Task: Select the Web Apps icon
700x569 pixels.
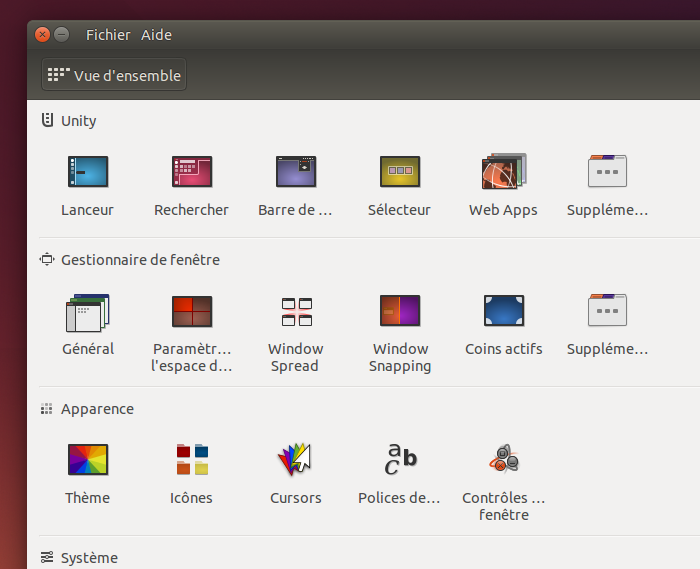Action: [x=503, y=172]
